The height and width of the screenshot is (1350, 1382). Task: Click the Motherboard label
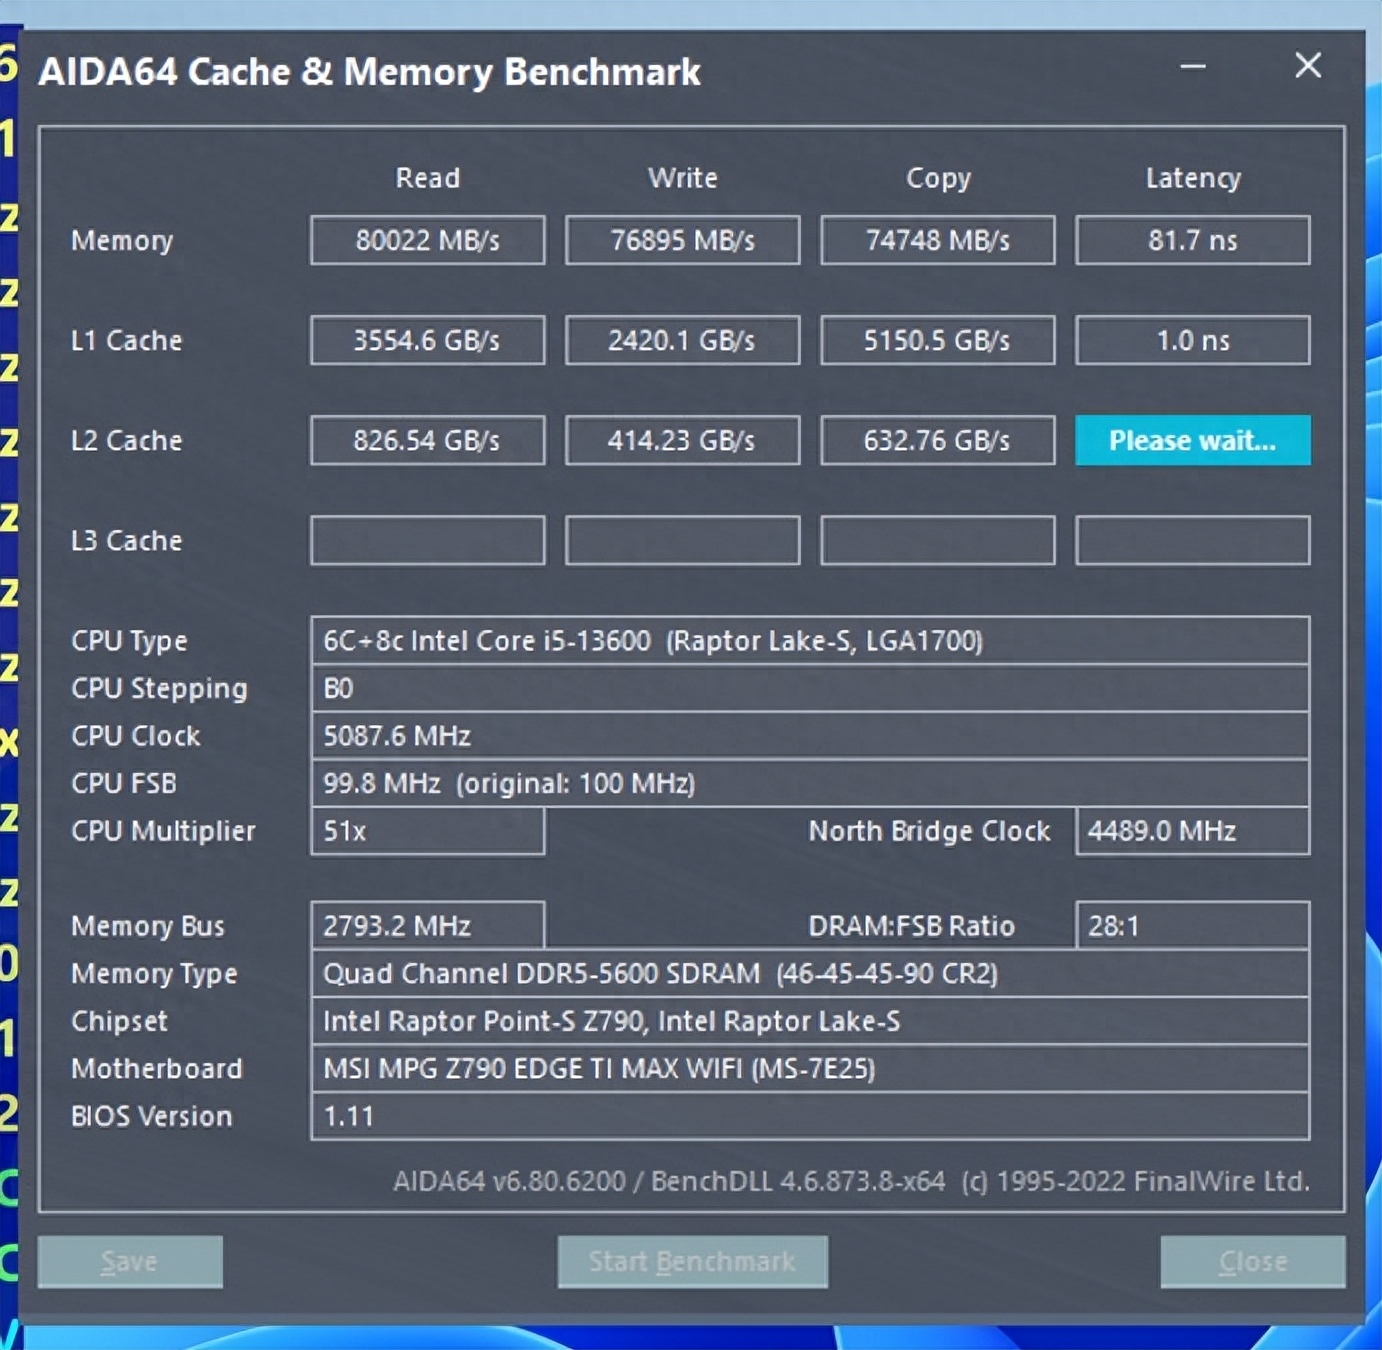(x=156, y=1068)
